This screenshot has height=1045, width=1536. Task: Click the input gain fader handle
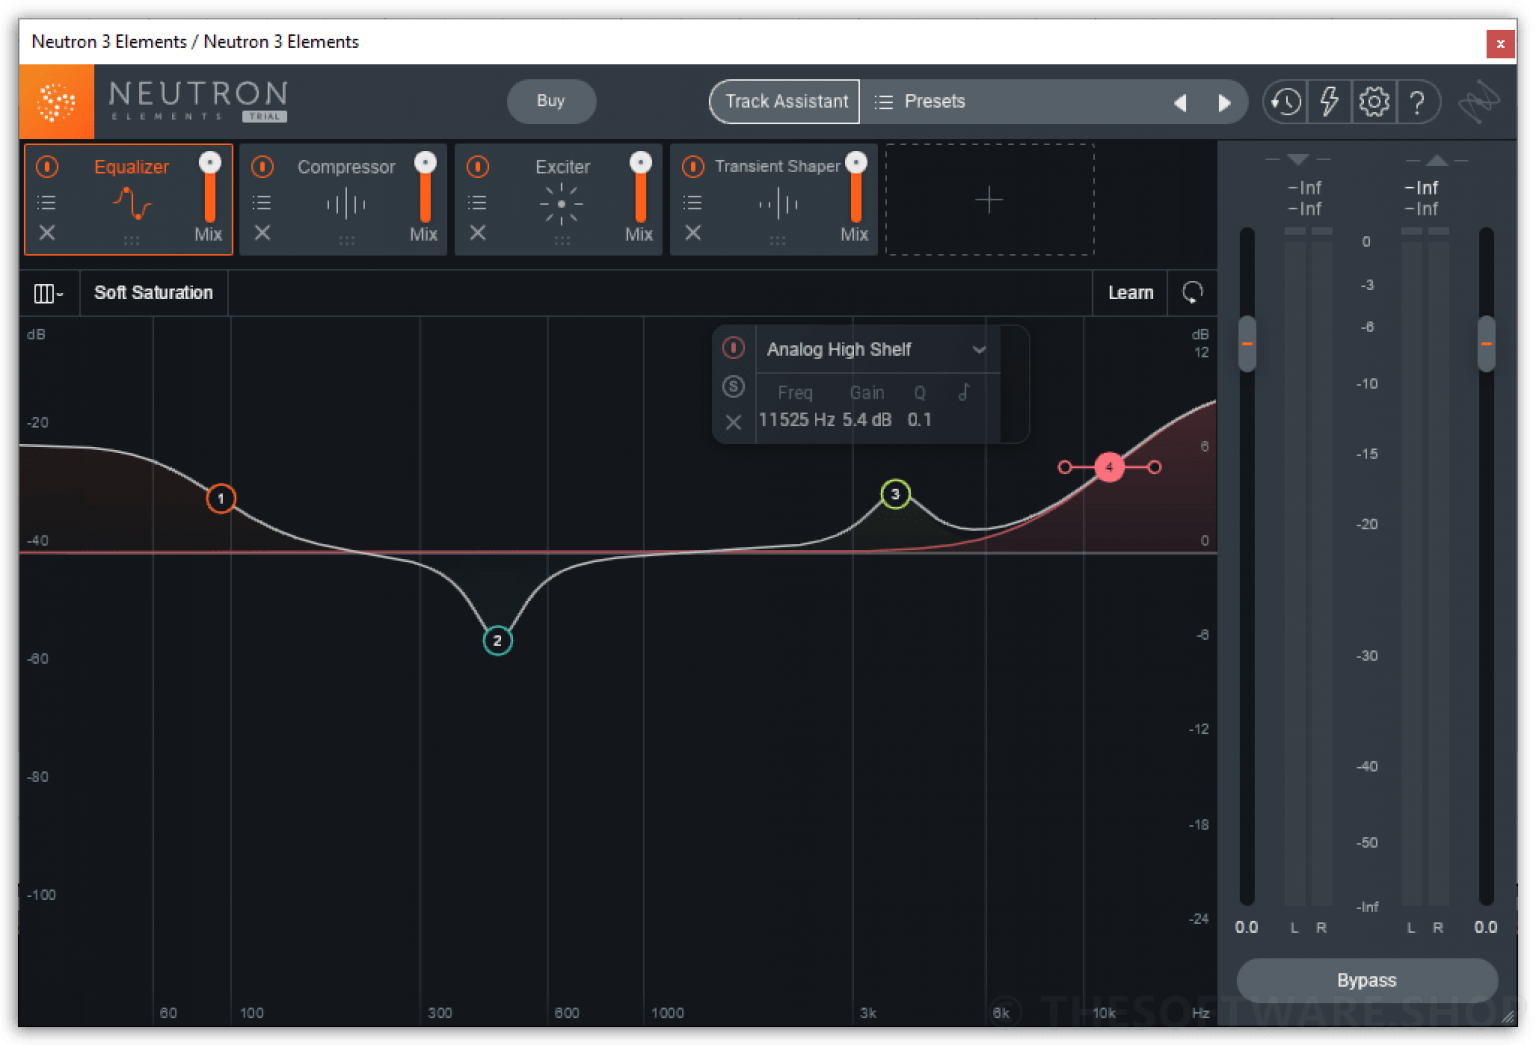[x=1246, y=343]
